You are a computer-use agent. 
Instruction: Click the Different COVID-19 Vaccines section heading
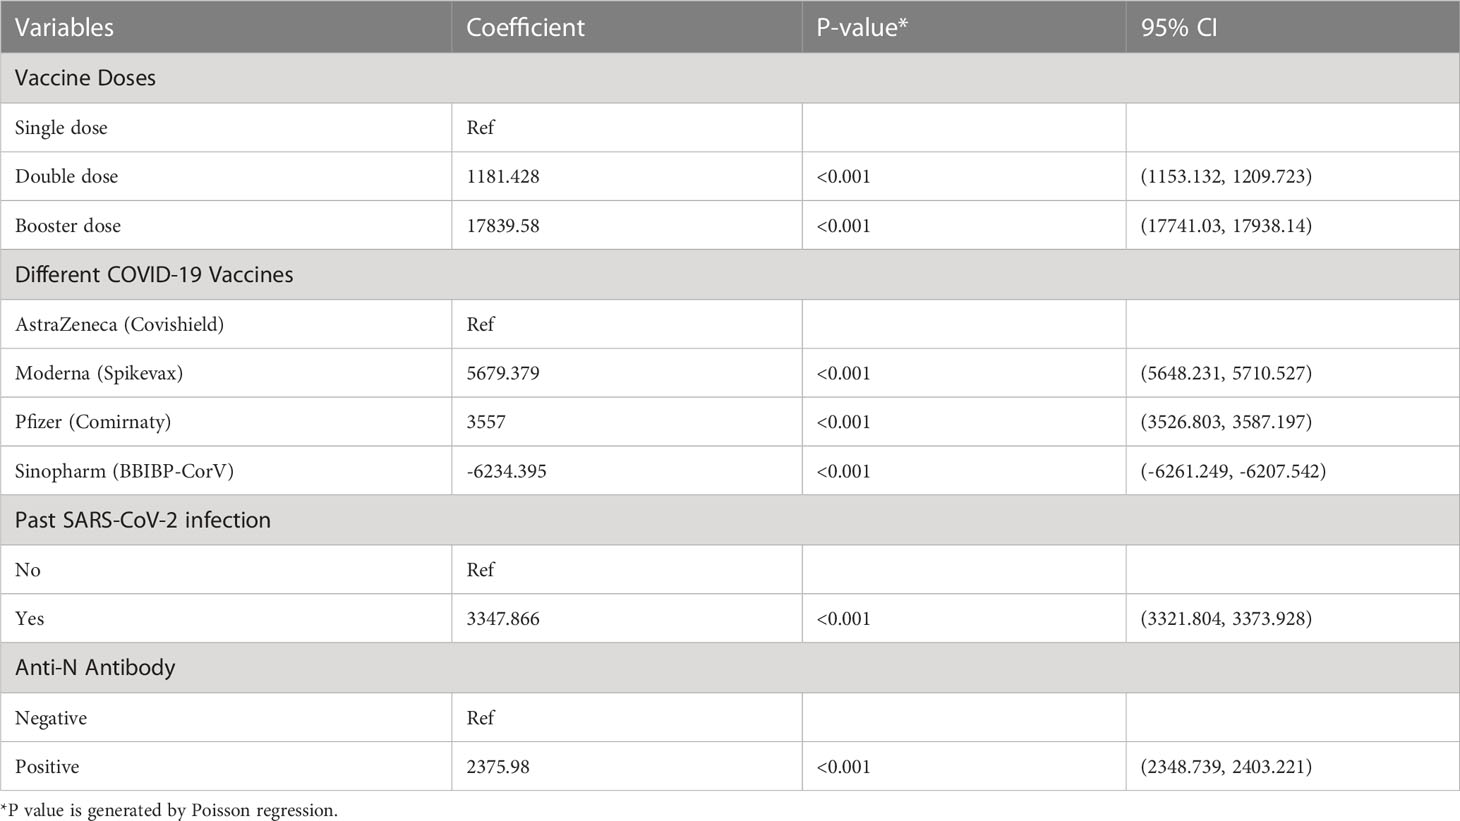point(154,275)
